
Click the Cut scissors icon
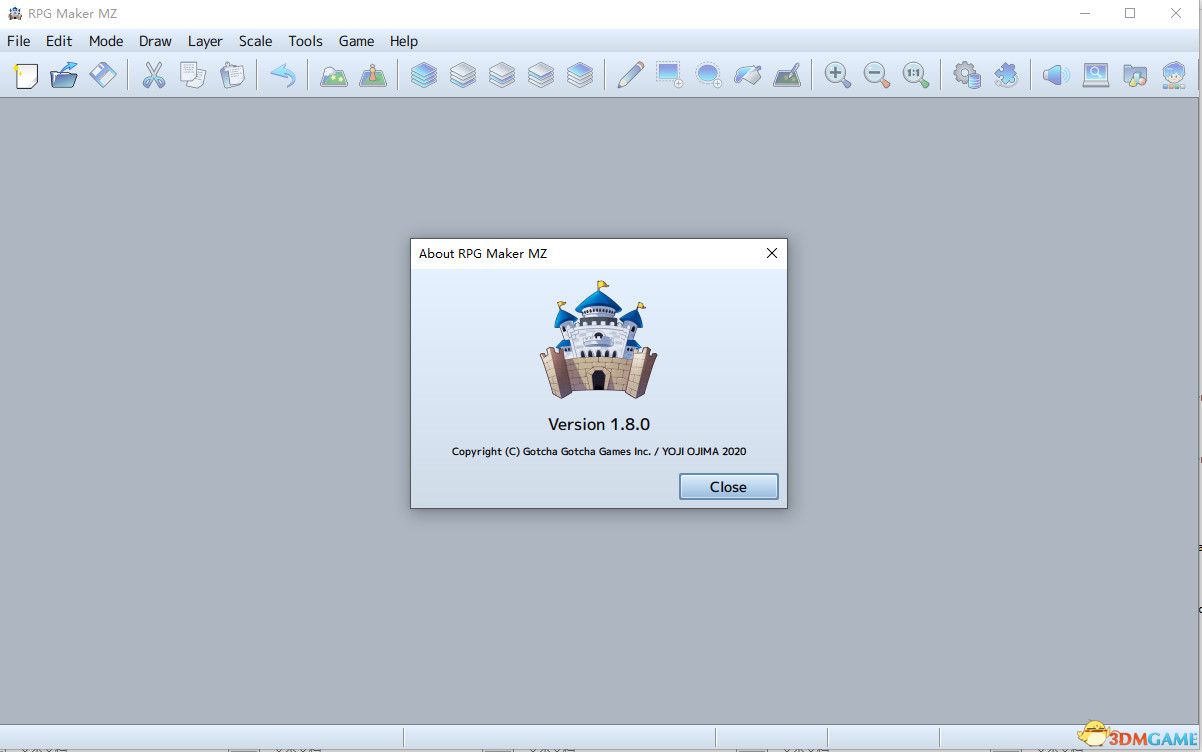(154, 75)
